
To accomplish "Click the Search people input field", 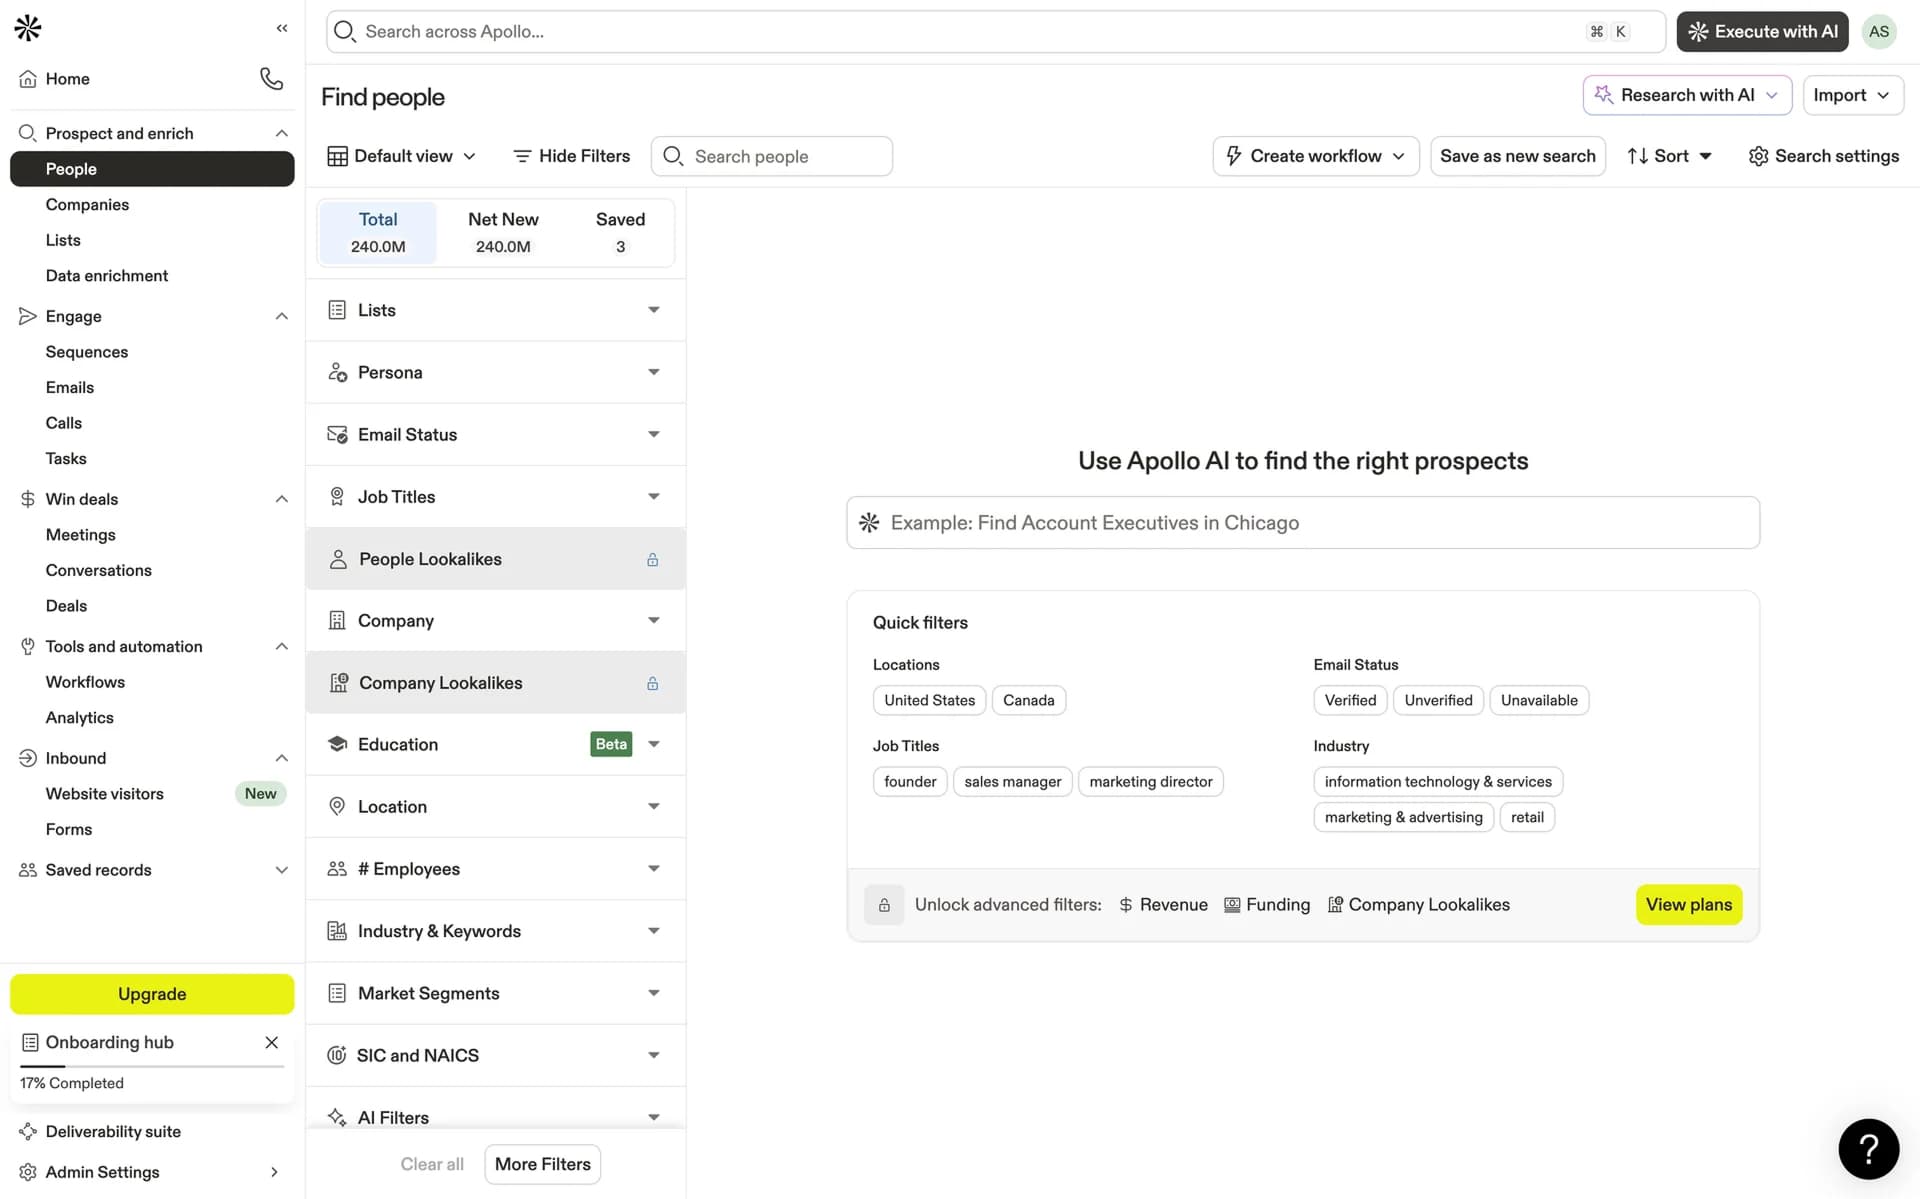I will [x=772, y=156].
